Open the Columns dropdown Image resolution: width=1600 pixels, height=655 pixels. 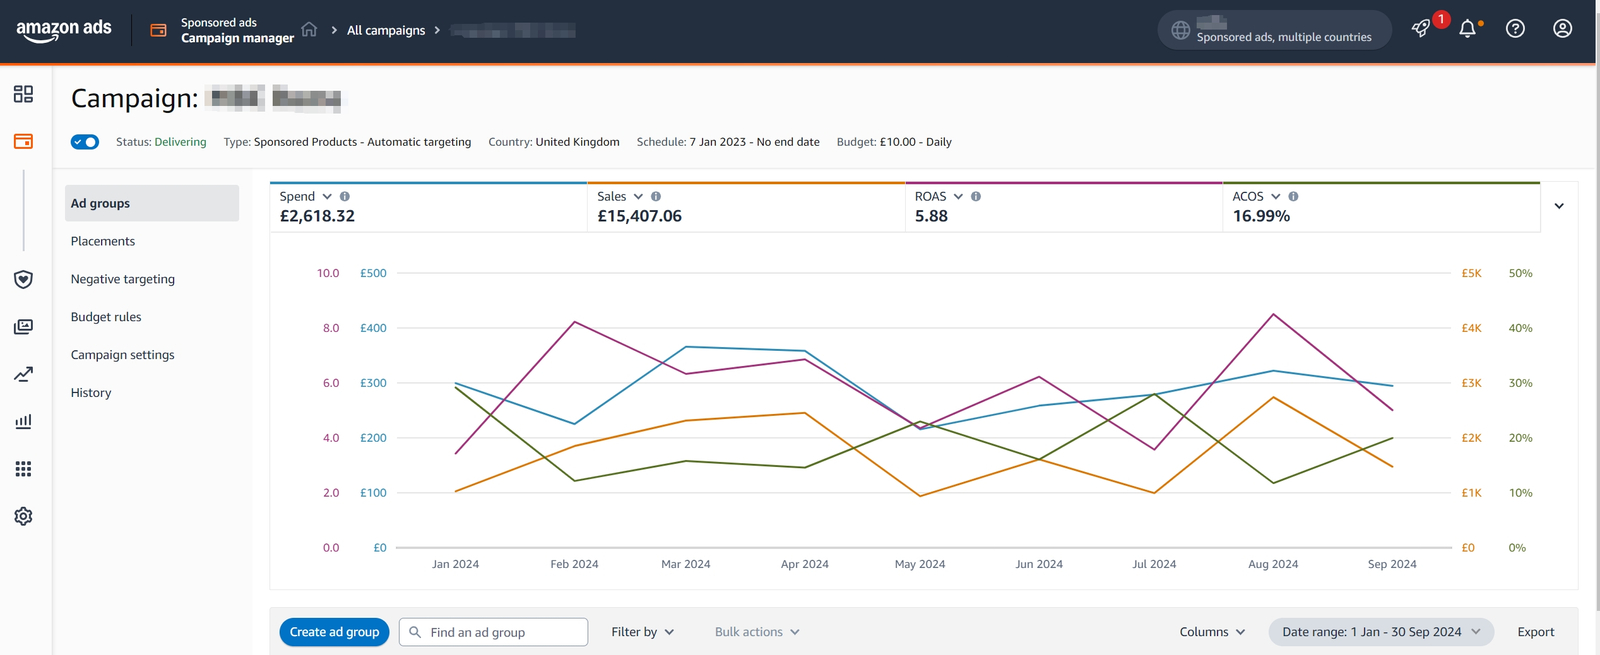click(1212, 632)
